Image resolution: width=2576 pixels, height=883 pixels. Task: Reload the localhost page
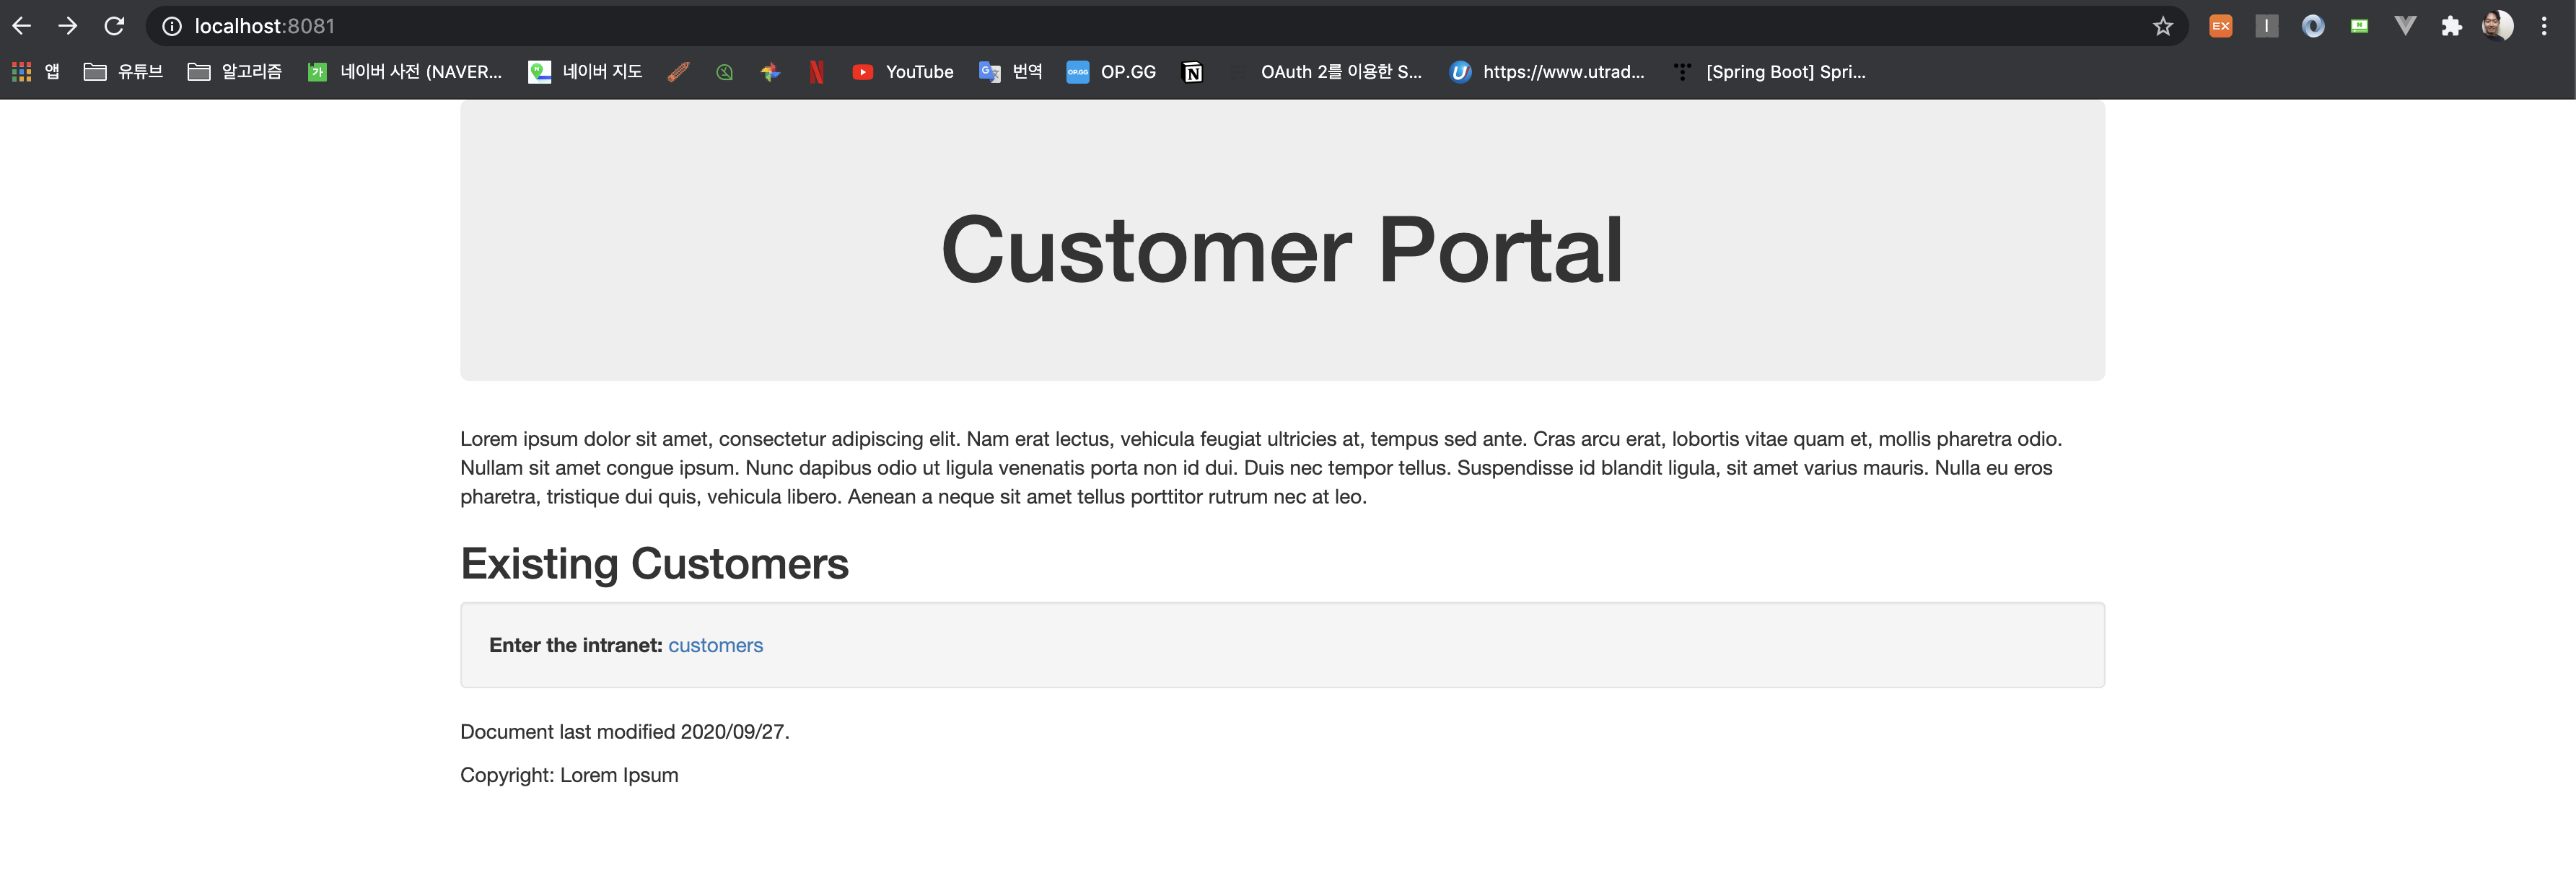click(114, 26)
